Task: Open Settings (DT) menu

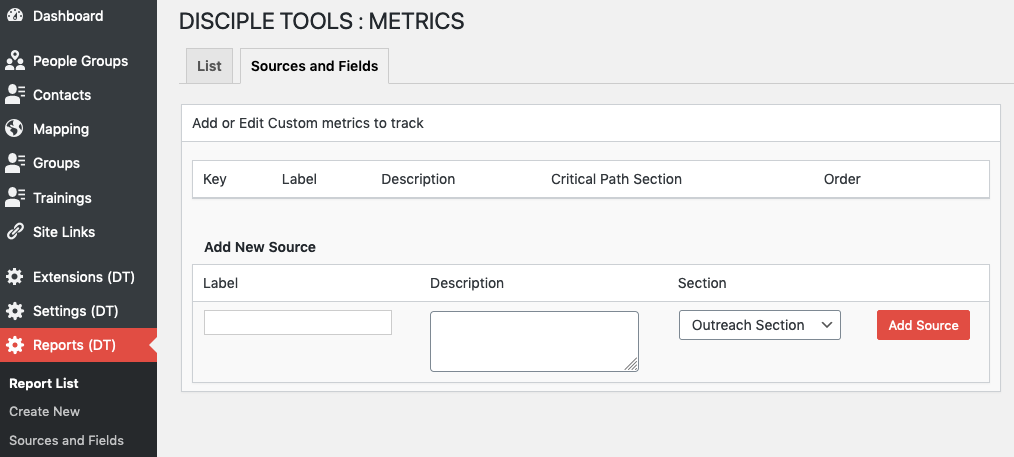Action: 78,311
